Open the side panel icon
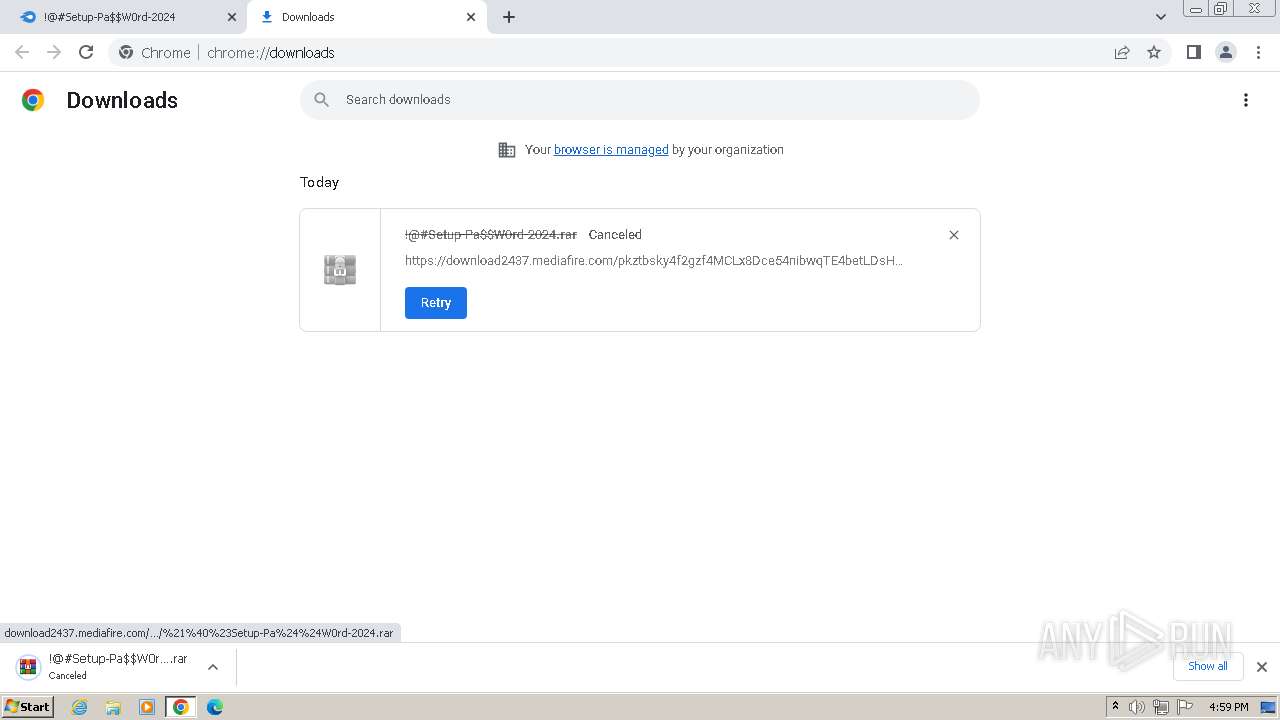Viewport: 1280px width, 720px height. (x=1193, y=52)
